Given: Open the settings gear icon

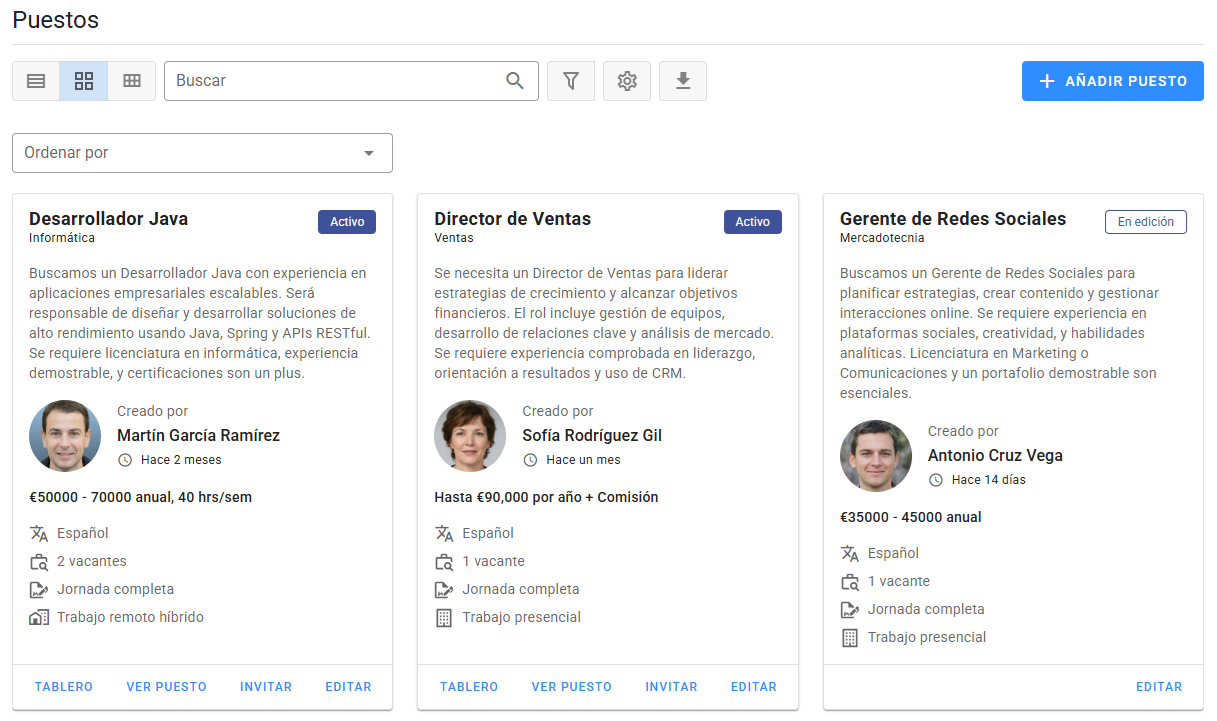Looking at the screenshot, I should point(627,81).
